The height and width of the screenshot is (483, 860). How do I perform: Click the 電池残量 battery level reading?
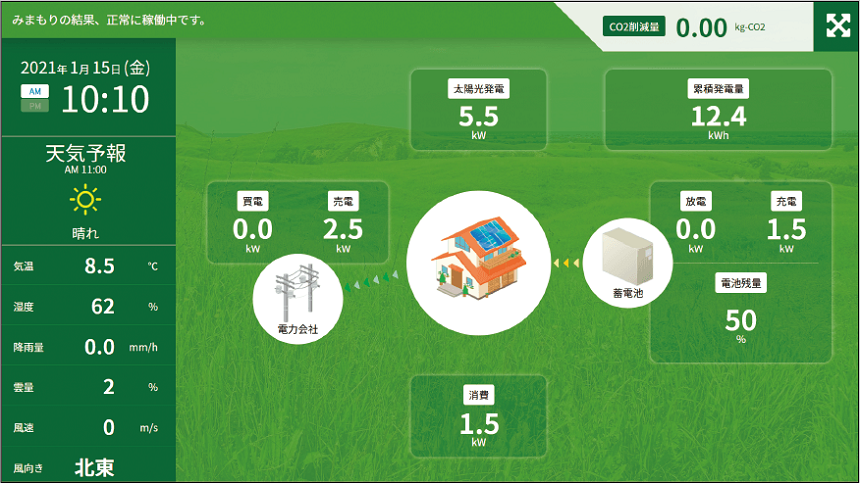point(741,319)
